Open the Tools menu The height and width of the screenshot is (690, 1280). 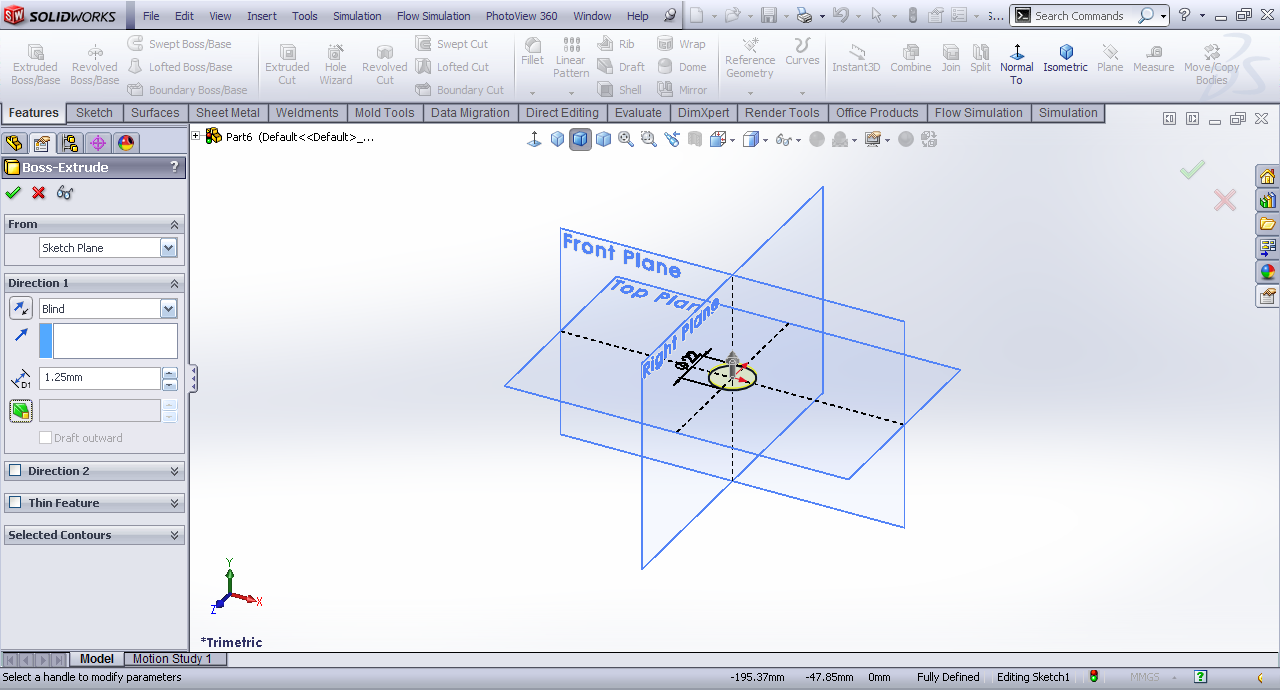(x=305, y=16)
